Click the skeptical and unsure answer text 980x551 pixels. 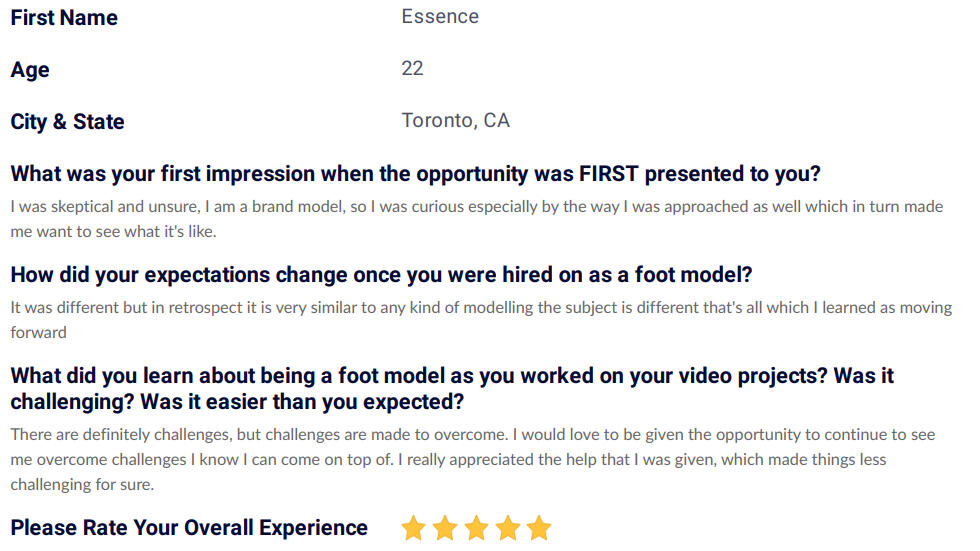coord(477,219)
